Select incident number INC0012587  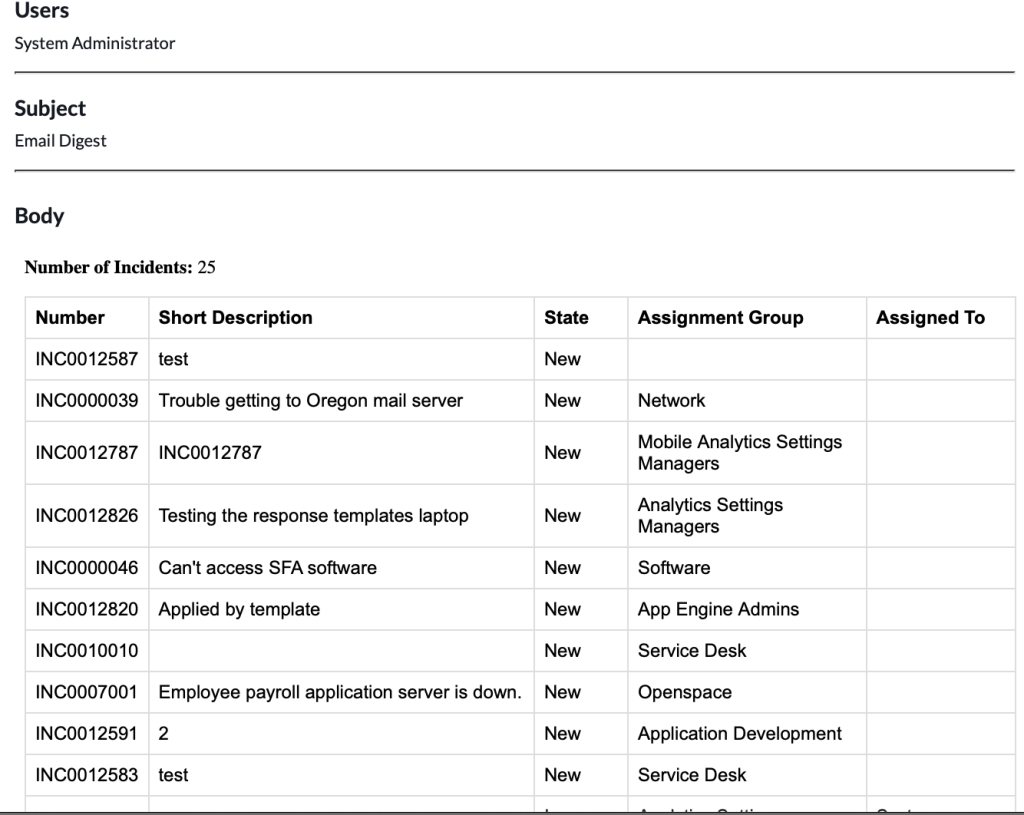pyautogui.click(x=86, y=359)
